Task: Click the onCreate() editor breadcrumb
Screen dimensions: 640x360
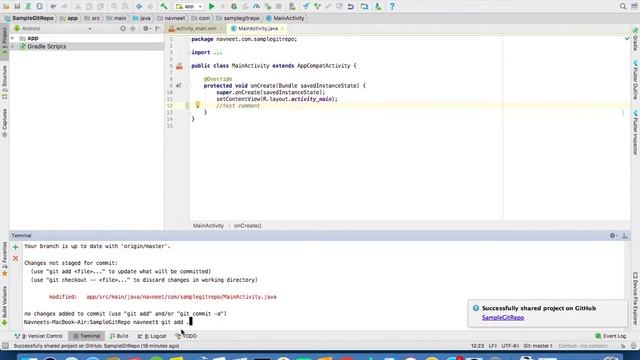Action: (x=248, y=225)
